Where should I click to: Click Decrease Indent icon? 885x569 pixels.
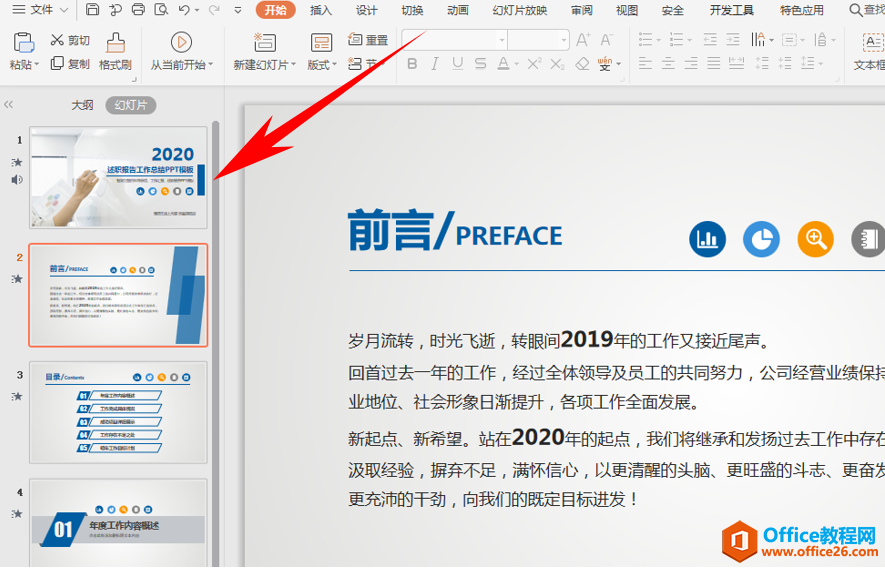710,40
